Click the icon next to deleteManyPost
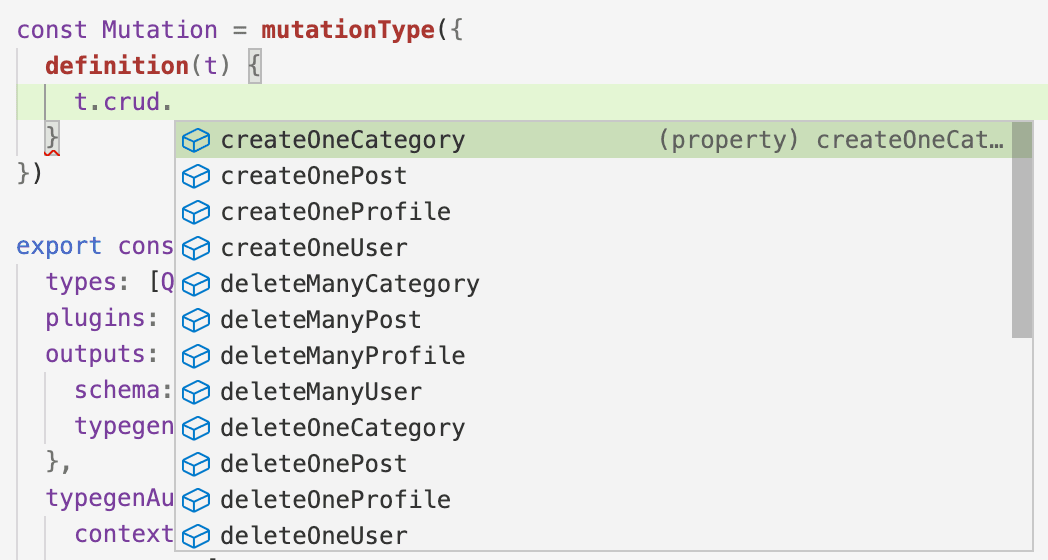Viewport: 1048px width, 560px height. click(196, 321)
